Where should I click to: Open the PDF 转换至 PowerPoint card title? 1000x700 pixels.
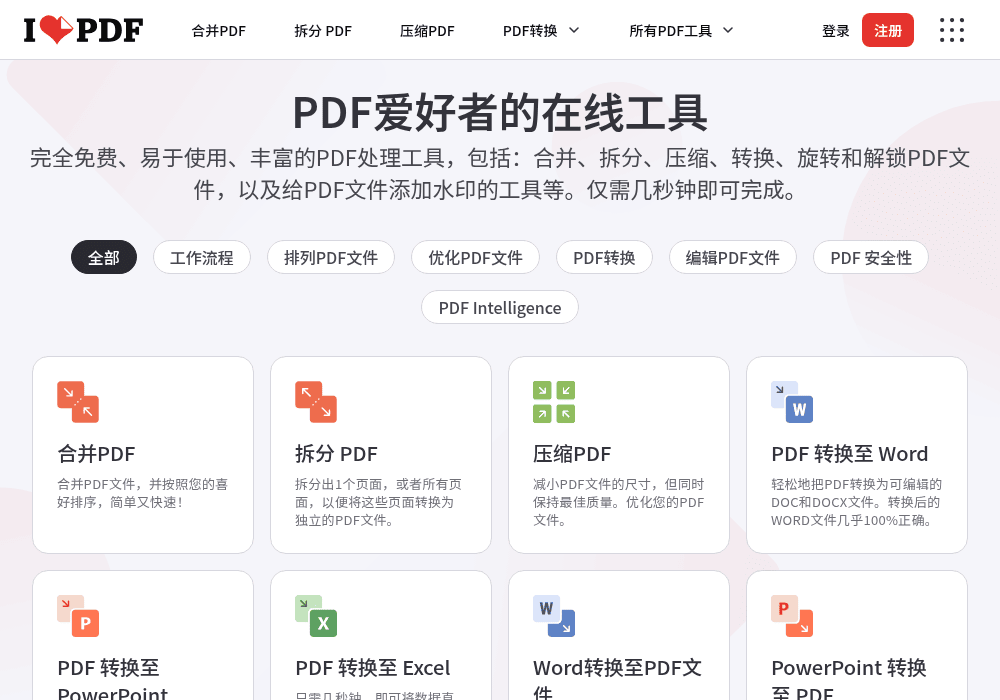(112, 679)
